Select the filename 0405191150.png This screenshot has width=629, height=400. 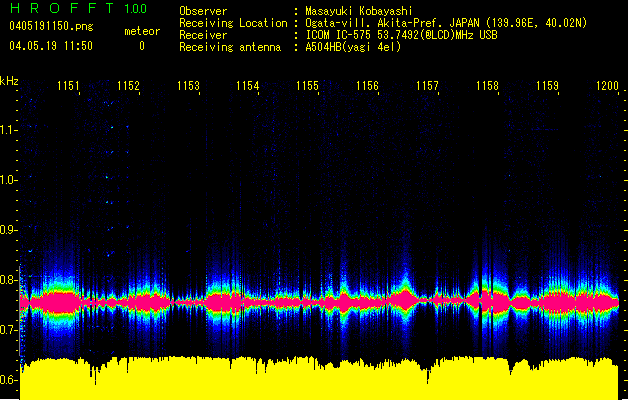[x=51, y=26]
